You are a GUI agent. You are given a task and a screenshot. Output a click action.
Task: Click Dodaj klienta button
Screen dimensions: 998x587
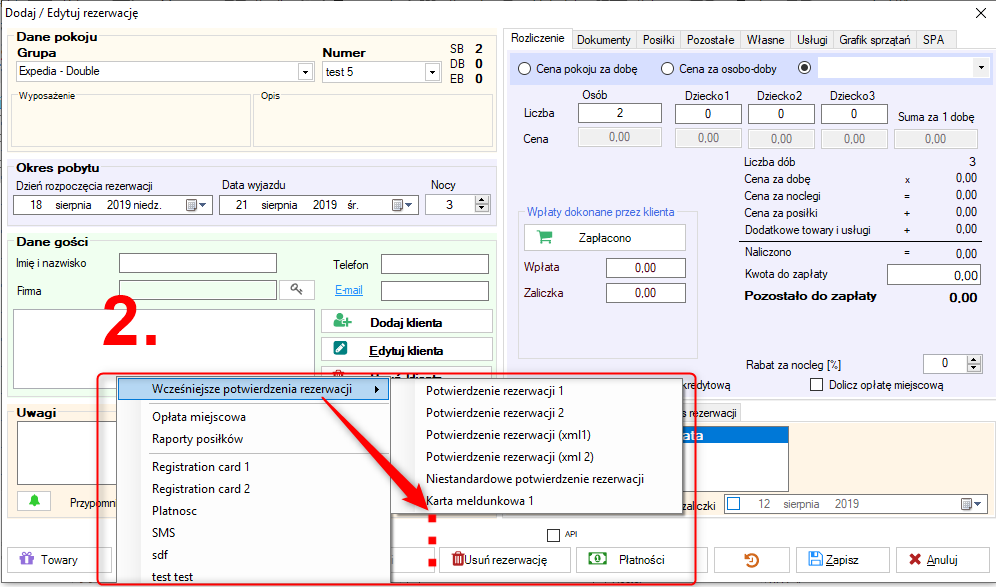(x=407, y=322)
